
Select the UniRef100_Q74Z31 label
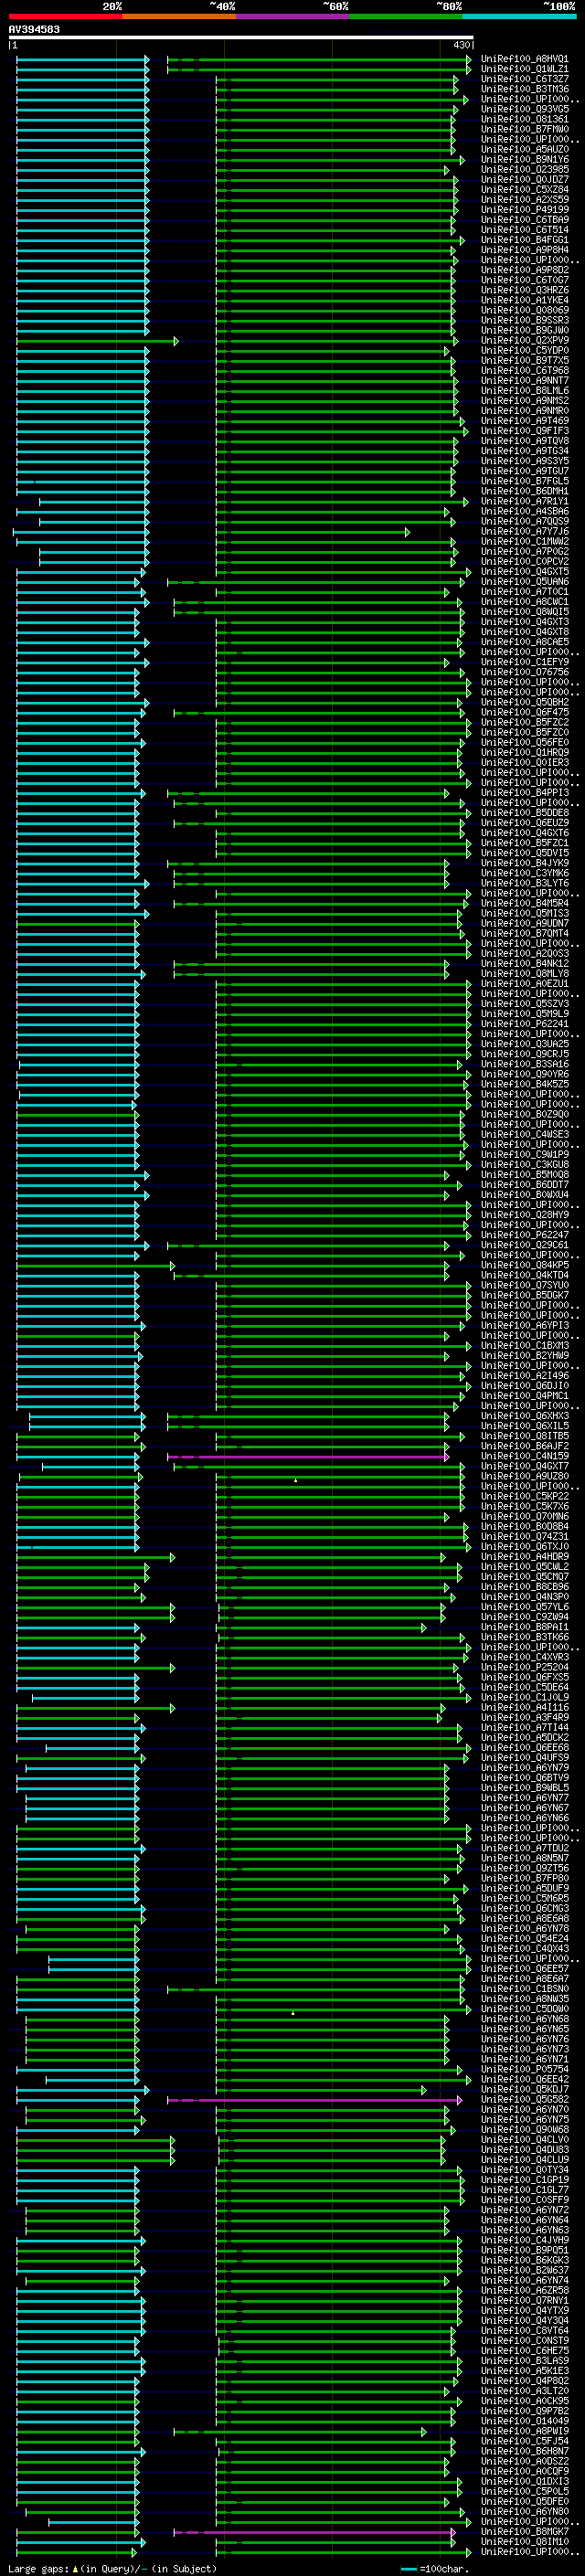pyautogui.click(x=525, y=1536)
